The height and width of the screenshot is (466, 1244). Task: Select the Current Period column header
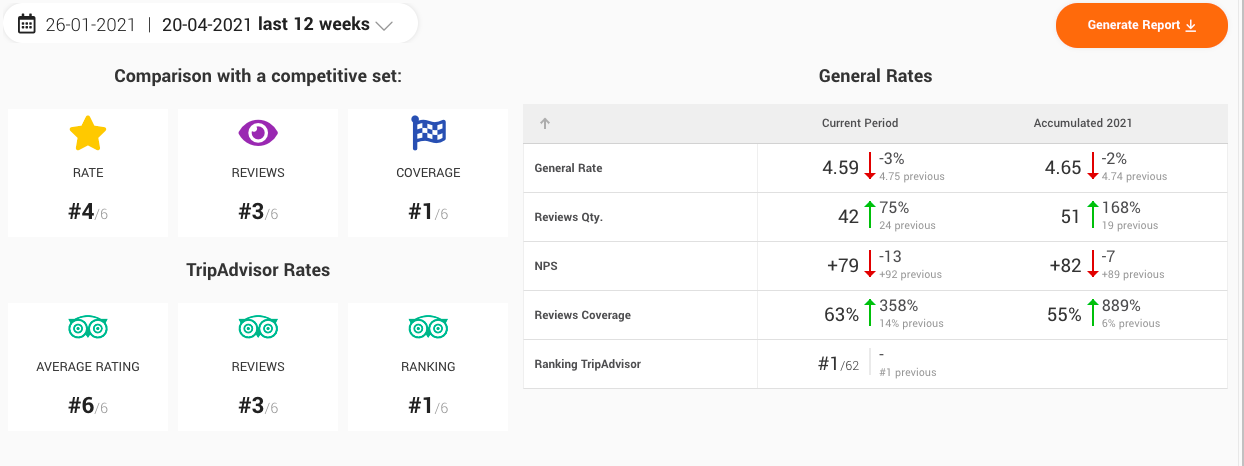[x=860, y=124]
